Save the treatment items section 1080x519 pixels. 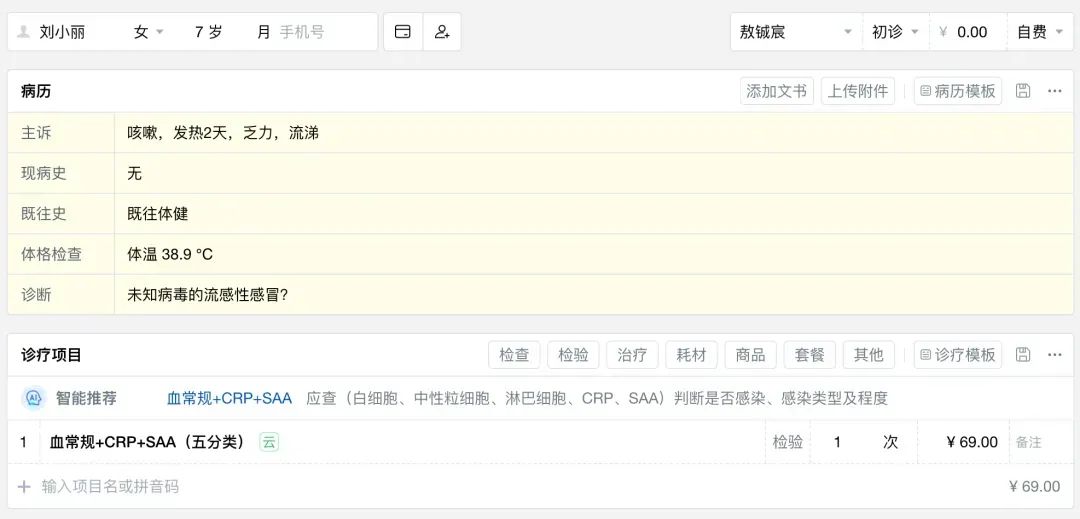coord(1023,355)
